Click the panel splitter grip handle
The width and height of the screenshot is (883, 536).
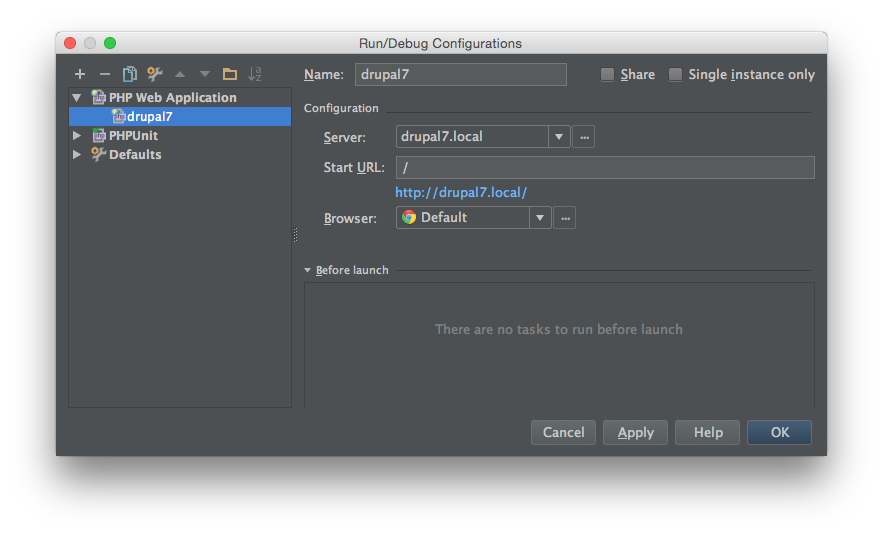pos(295,235)
